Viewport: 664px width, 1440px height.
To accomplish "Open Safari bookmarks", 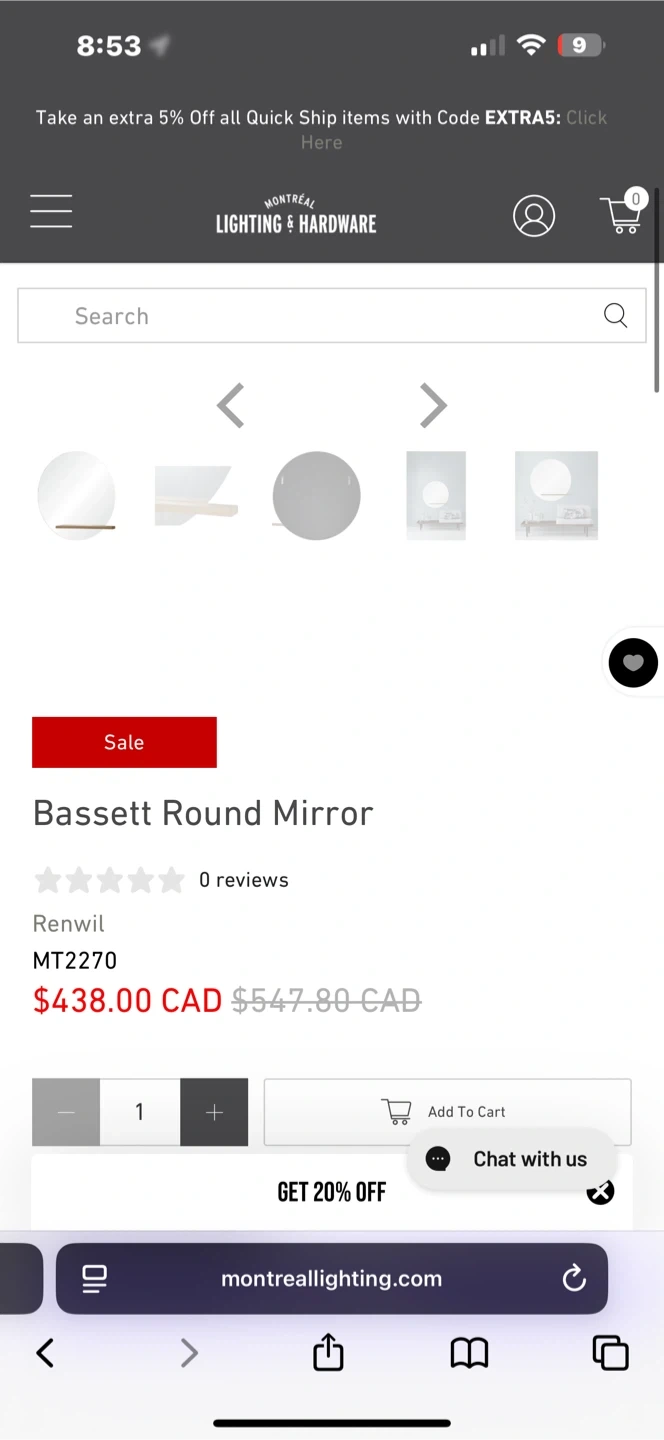I will (x=469, y=1353).
